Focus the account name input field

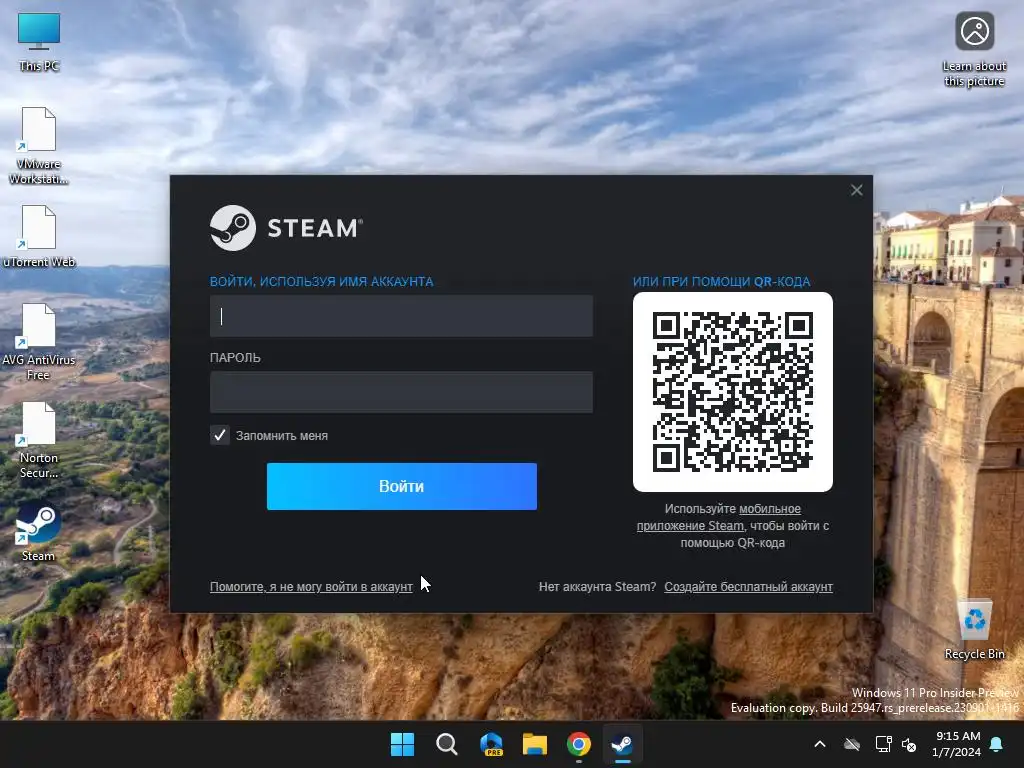coord(401,316)
